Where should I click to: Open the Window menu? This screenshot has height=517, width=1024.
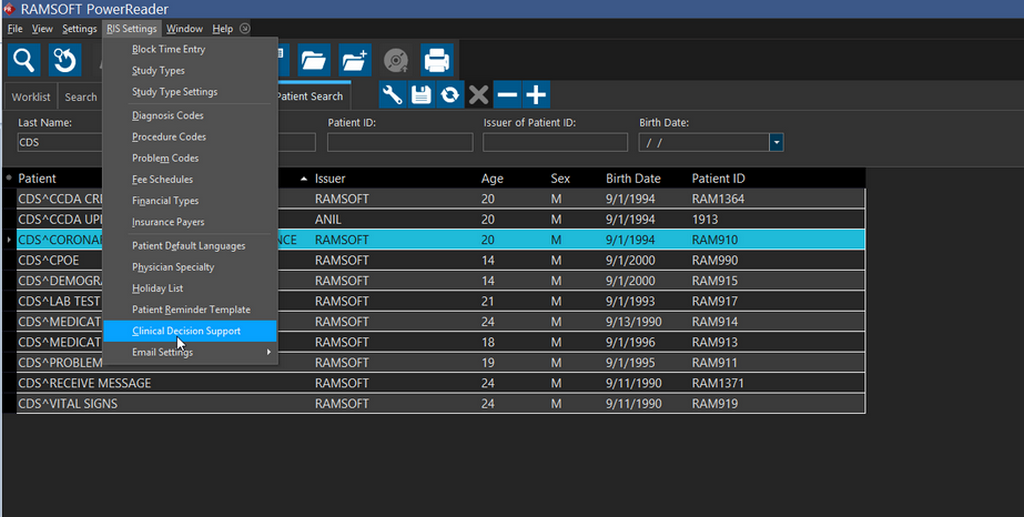click(x=184, y=29)
